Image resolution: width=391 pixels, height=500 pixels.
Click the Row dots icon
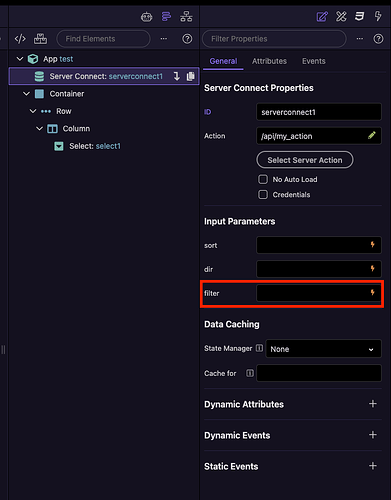[46, 111]
